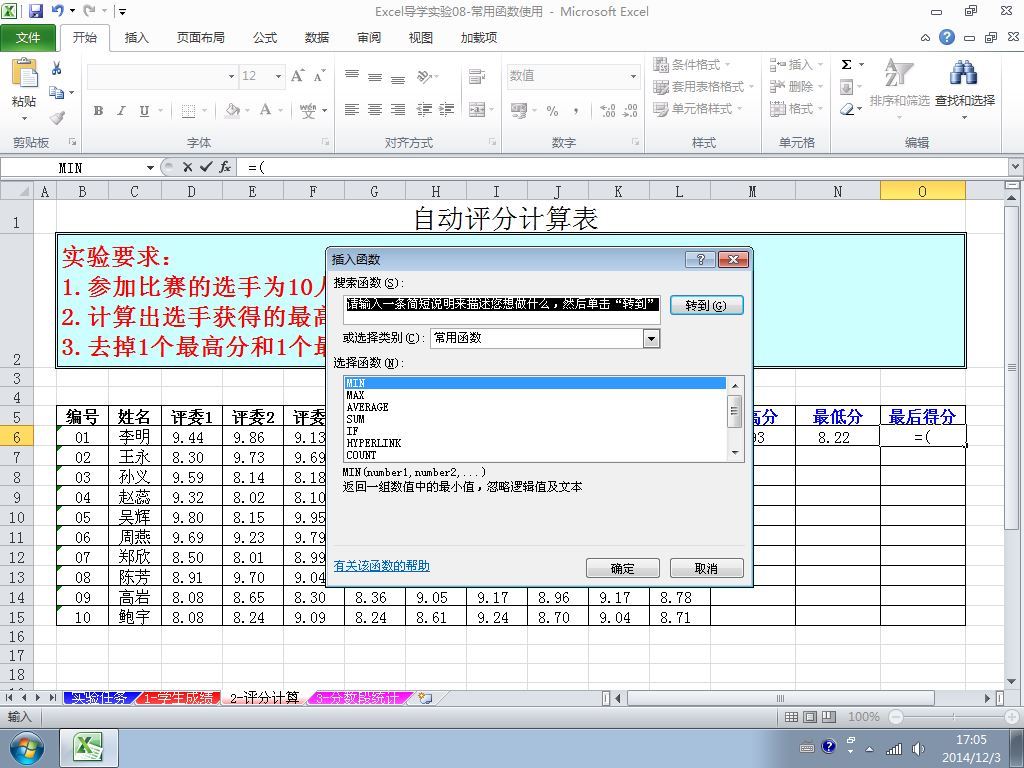Click the Increase font size icon
The width and height of the screenshot is (1024, 768).
pyautogui.click(x=297, y=76)
